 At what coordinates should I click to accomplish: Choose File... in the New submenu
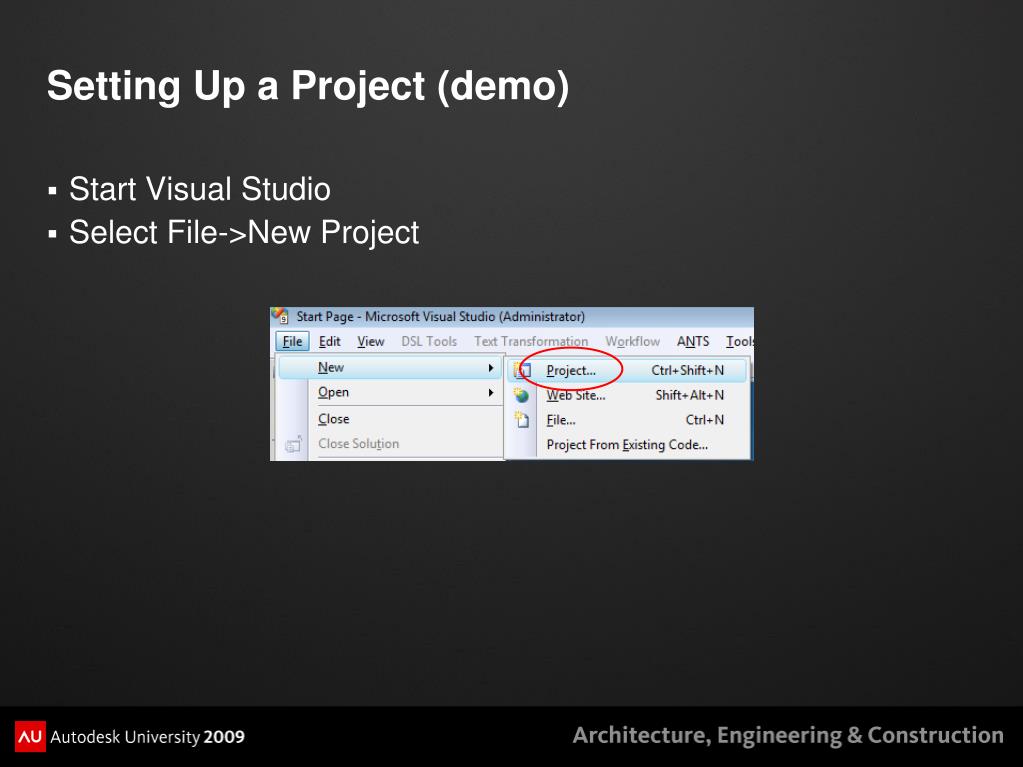pyautogui.click(x=627, y=420)
